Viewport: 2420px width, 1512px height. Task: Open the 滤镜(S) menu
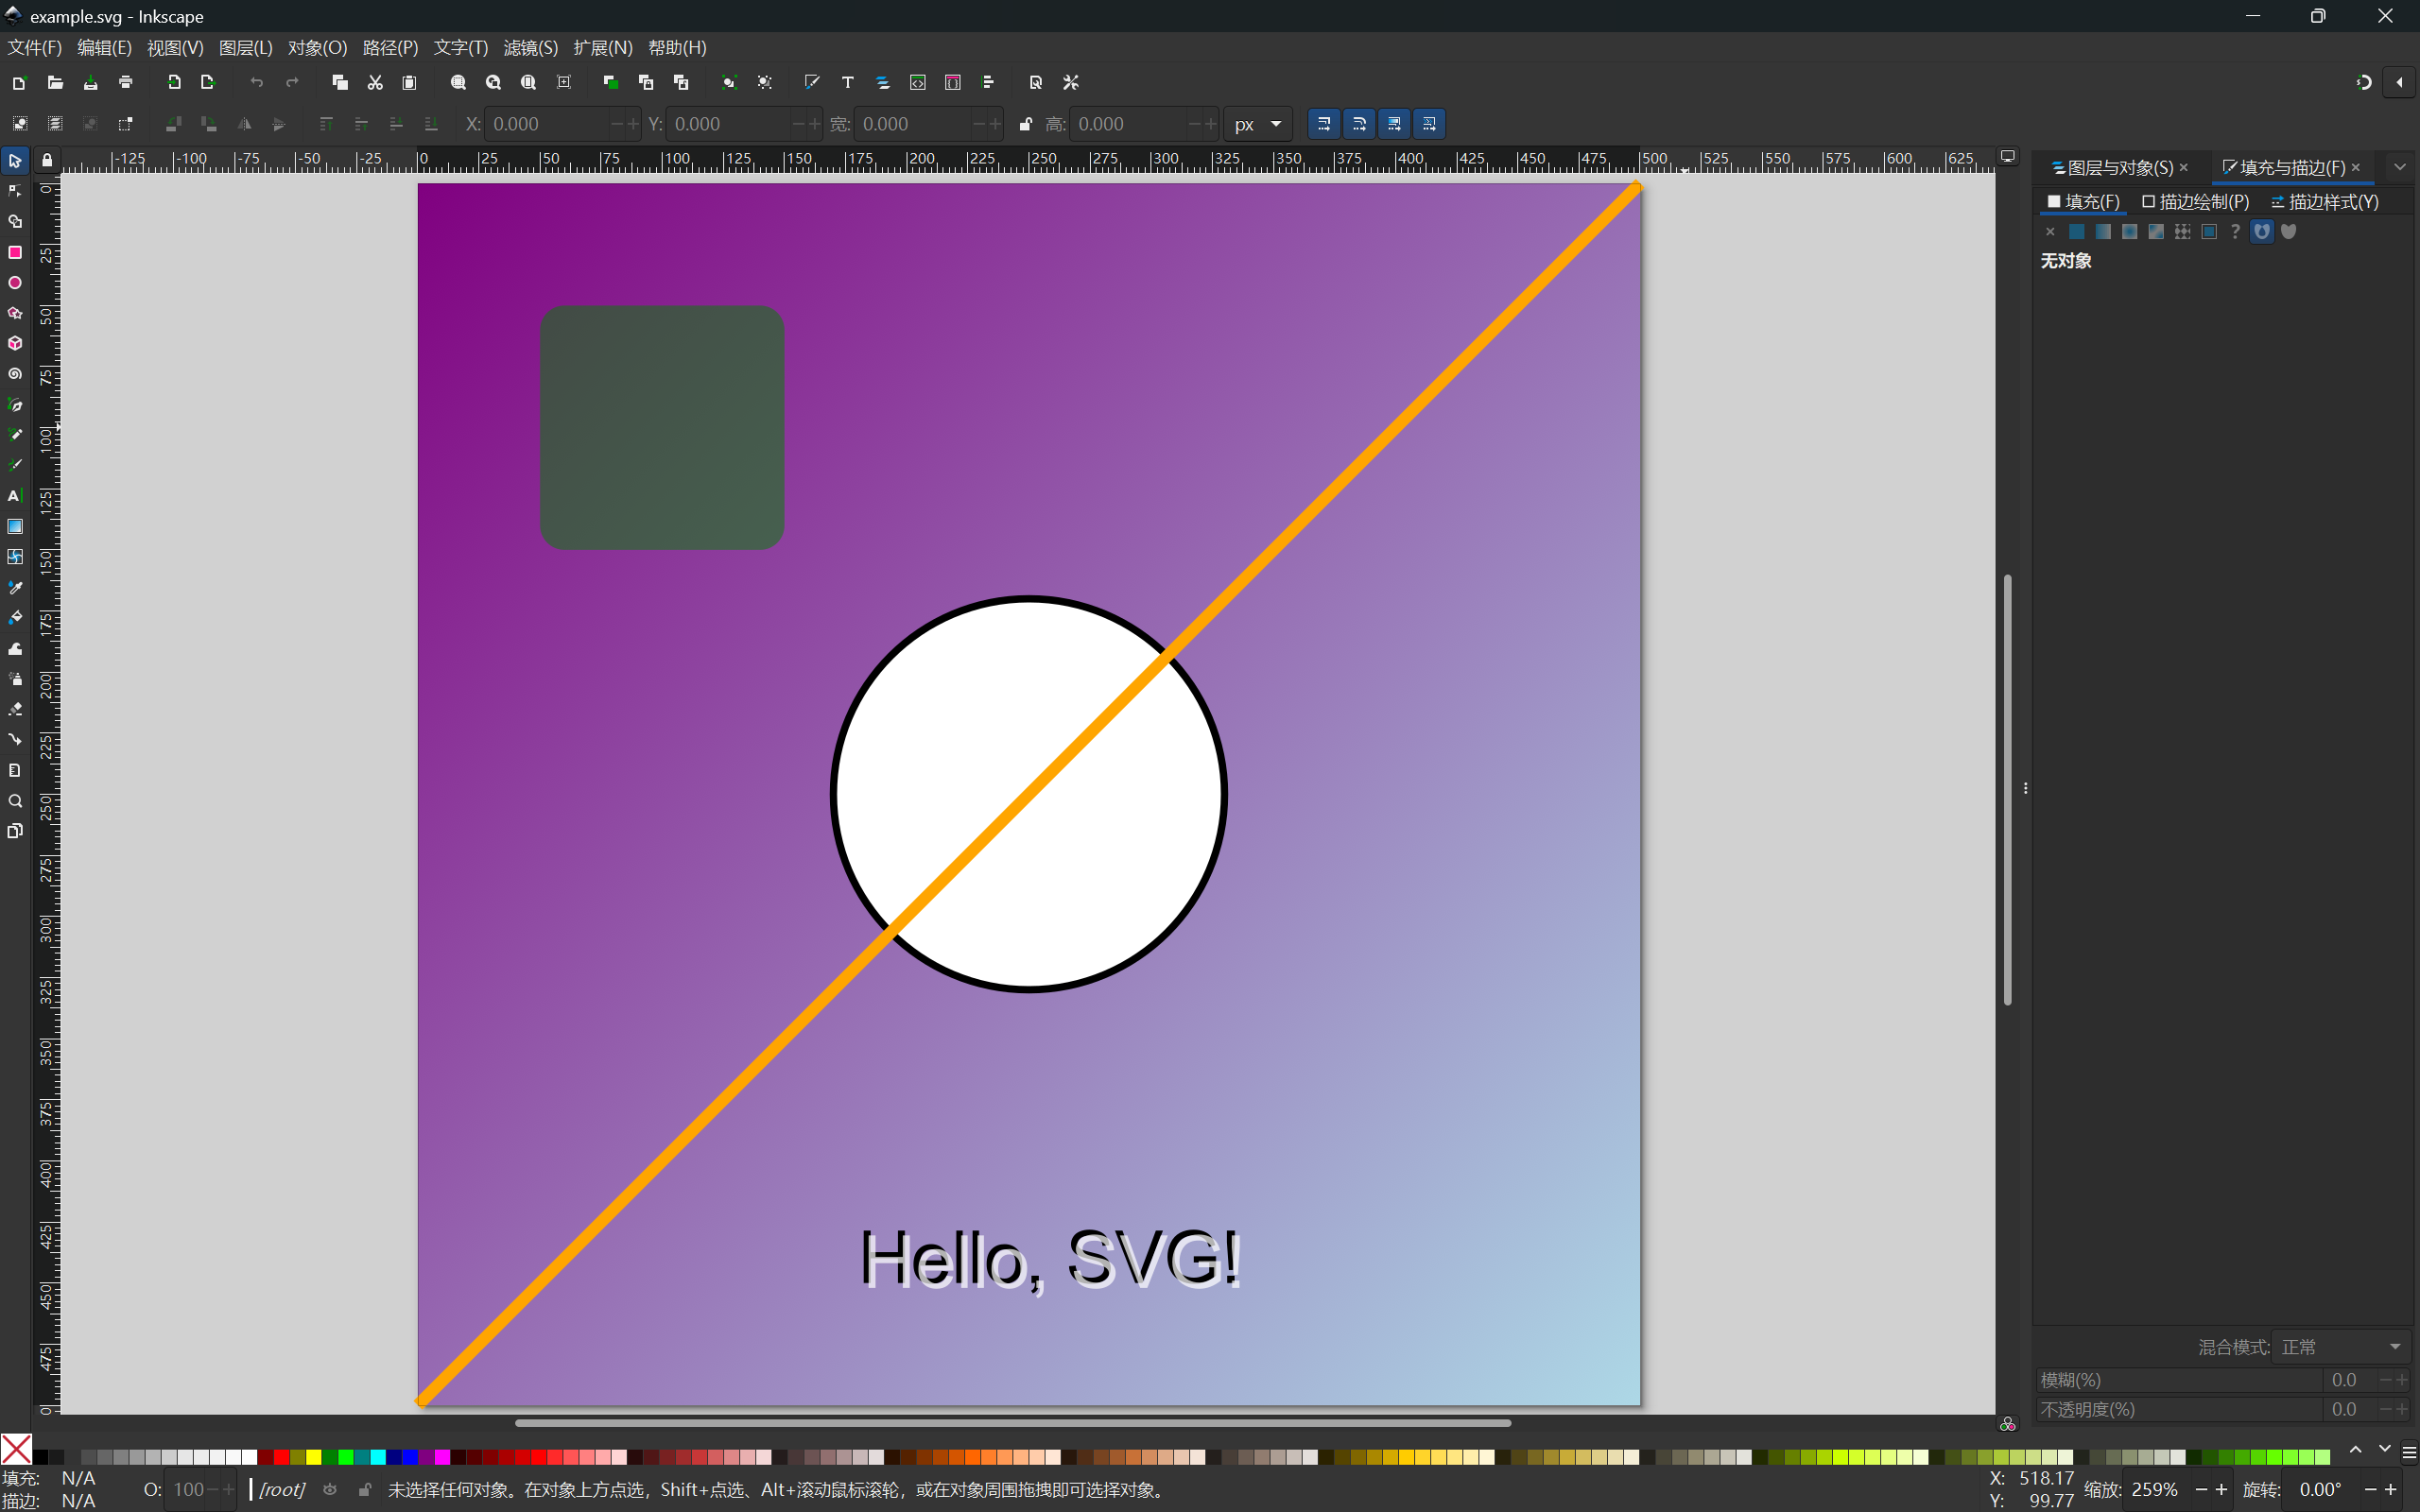(x=530, y=48)
